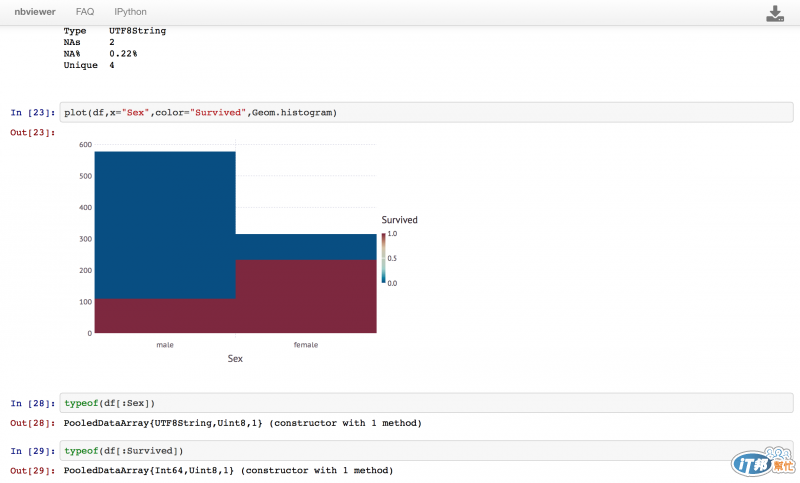Click the '0.0' legend scale value
This screenshot has width=800, height=483.
[x=392, y=283]
